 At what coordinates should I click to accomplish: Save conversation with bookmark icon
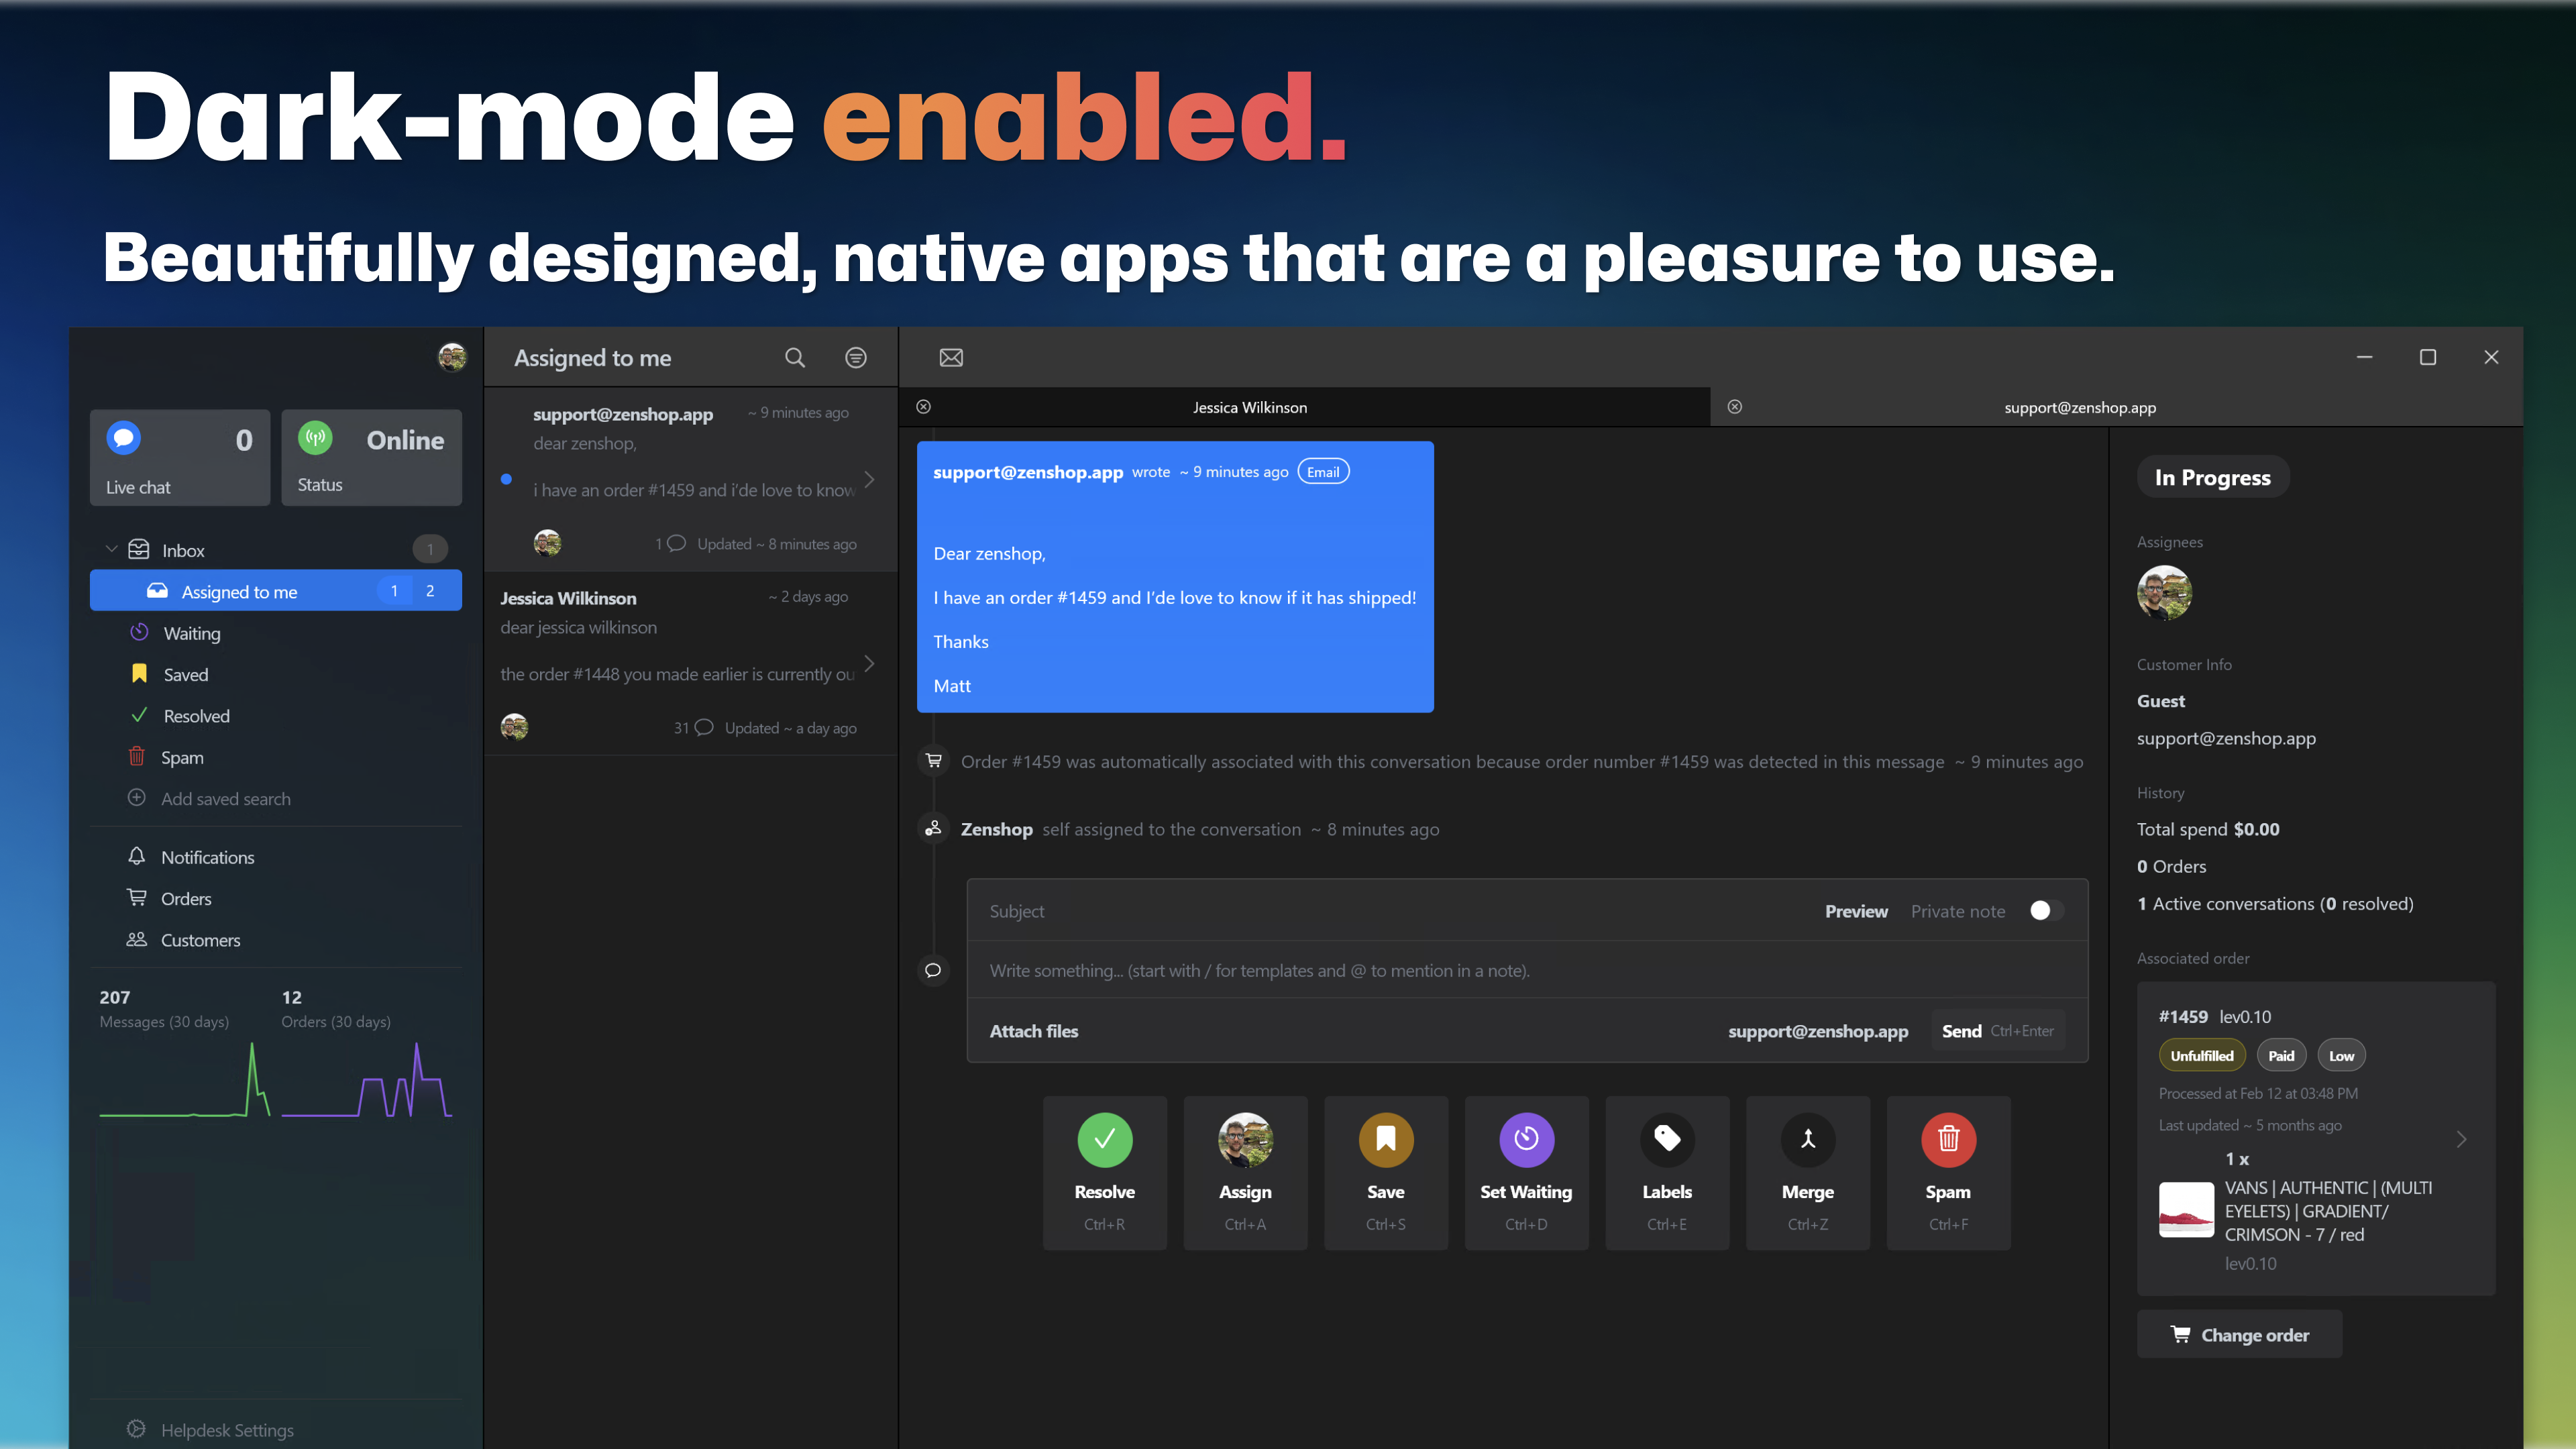(1385, 1140)
